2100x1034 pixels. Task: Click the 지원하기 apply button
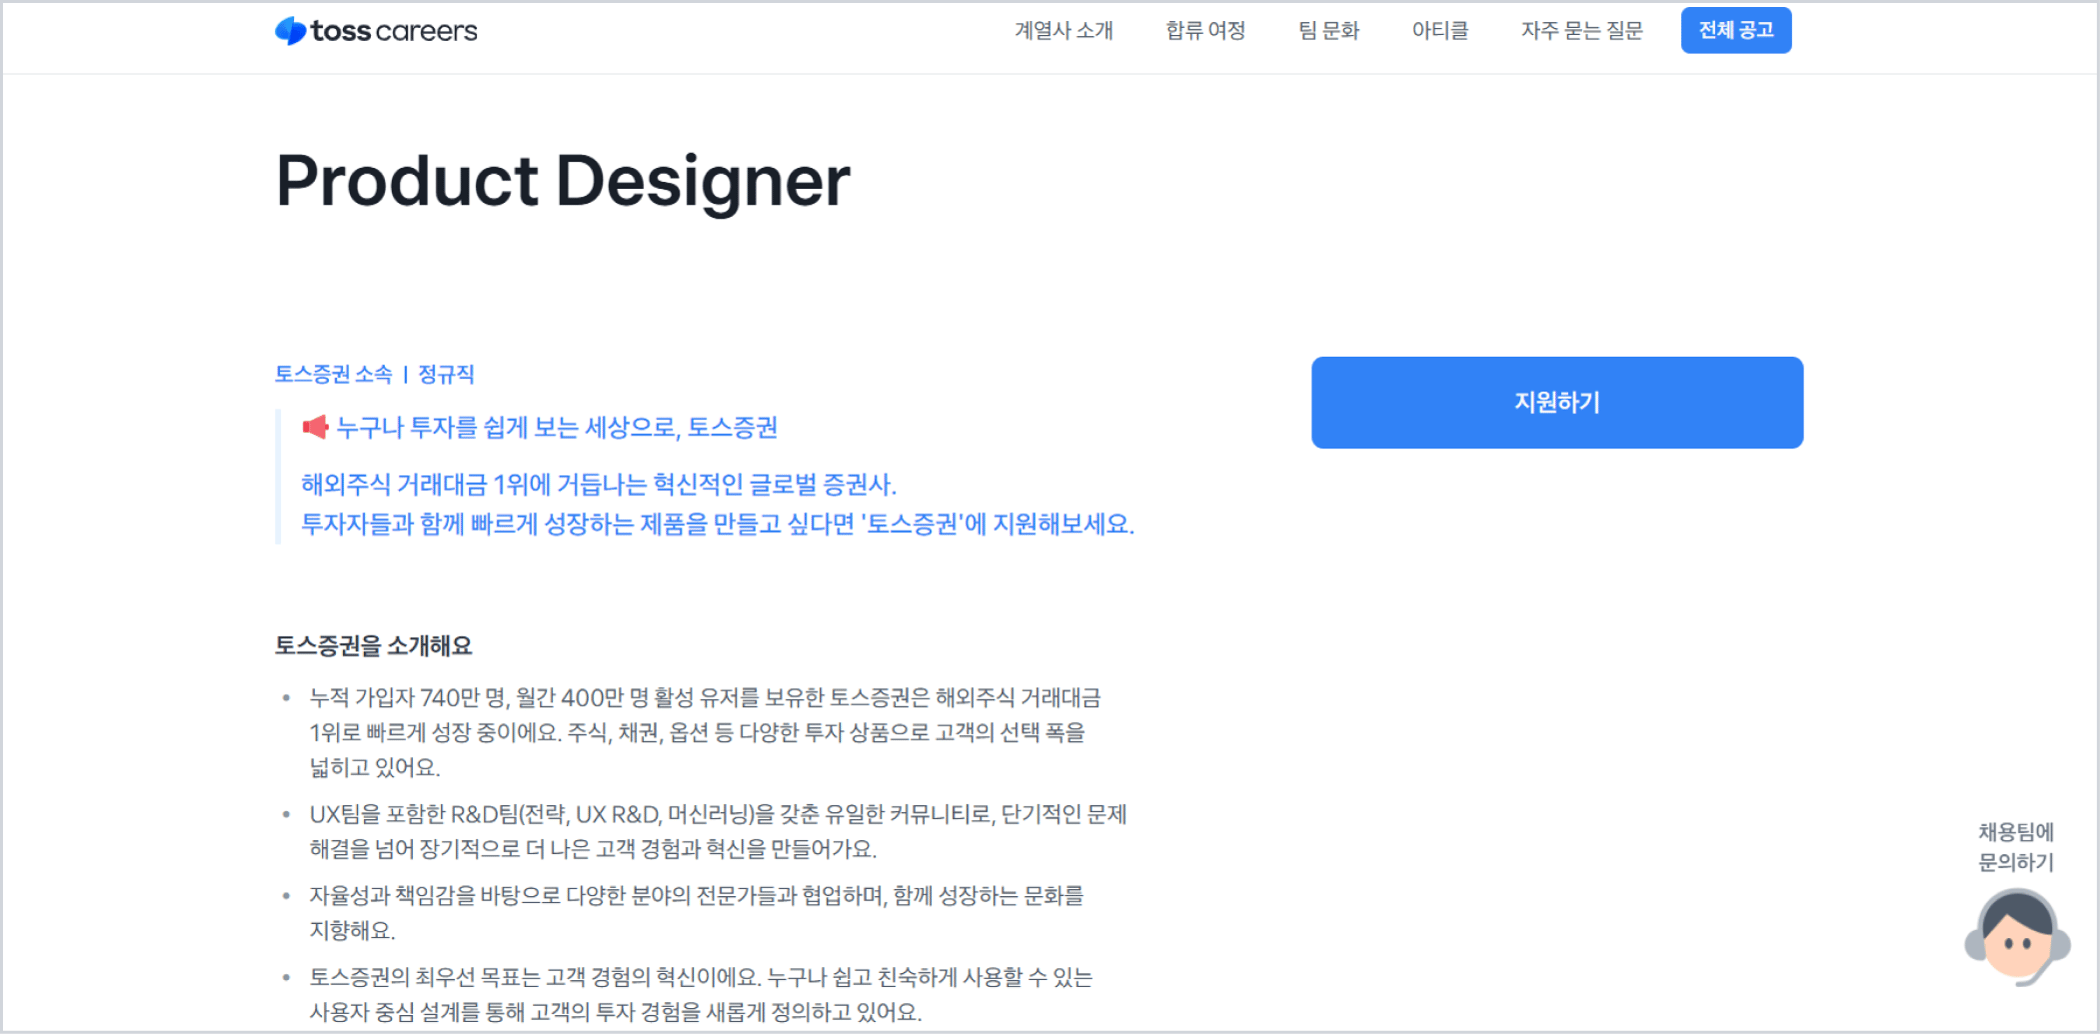click(x=1556, y=402)
